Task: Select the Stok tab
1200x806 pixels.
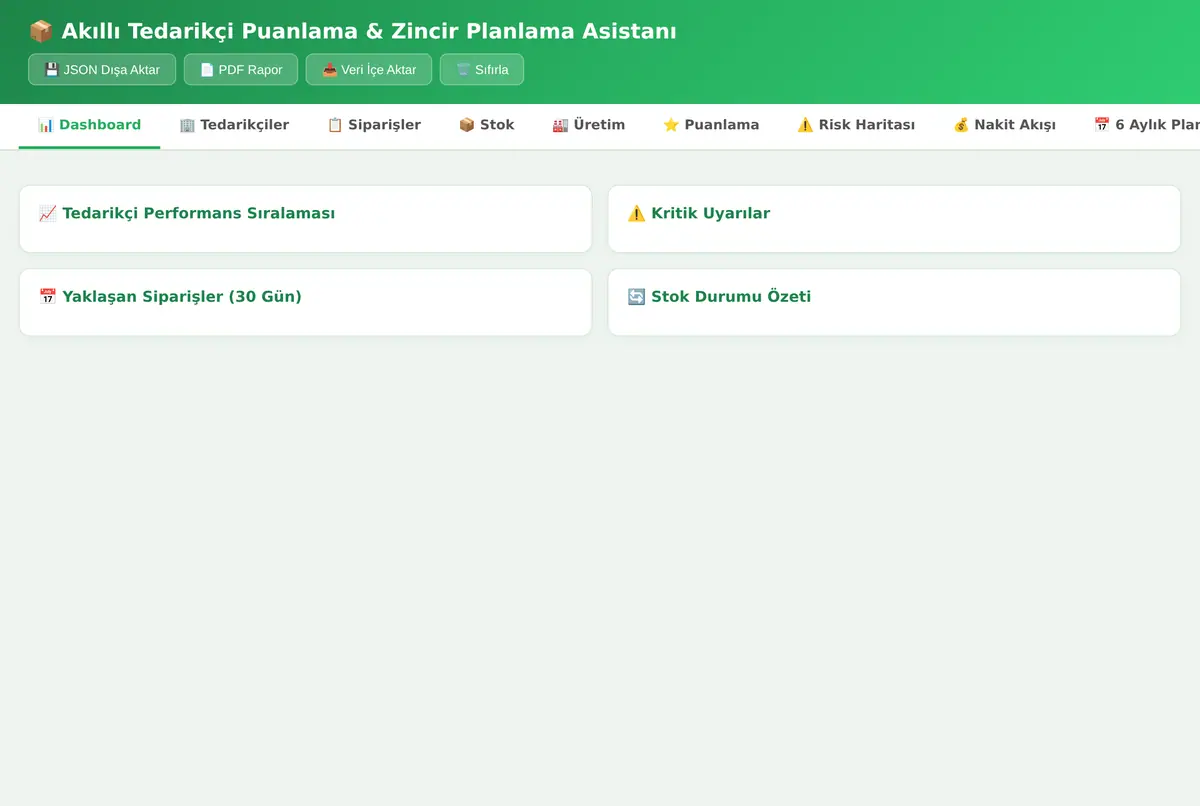Action: click(486, 125)
